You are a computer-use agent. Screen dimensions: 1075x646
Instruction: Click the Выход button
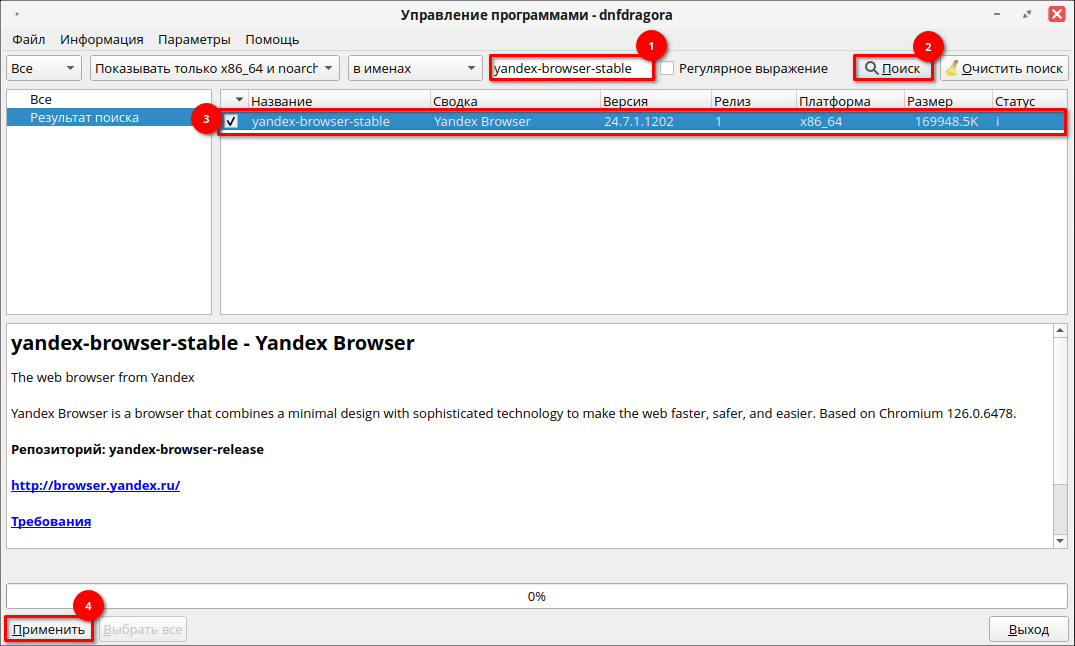pyautogui.click(x=1028, y=629)
